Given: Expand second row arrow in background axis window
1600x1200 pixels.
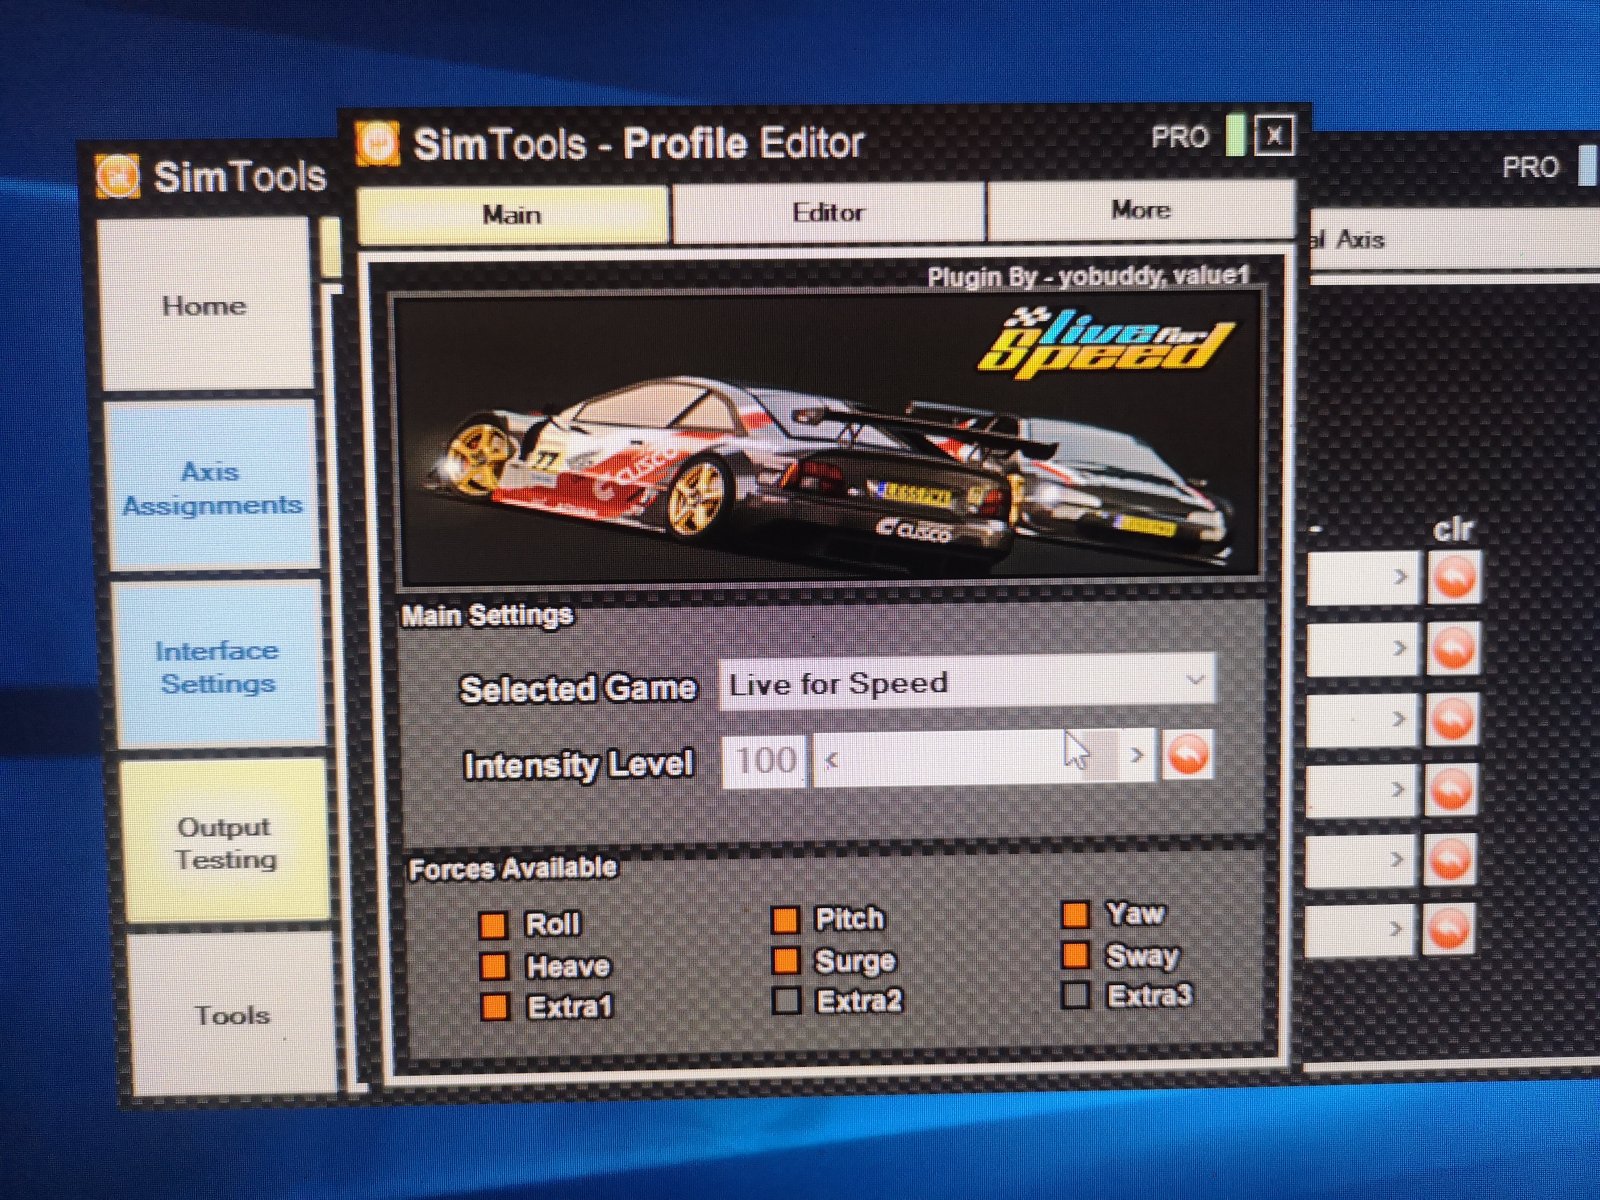Looking at the screenshot, I should coord(1399,648).
